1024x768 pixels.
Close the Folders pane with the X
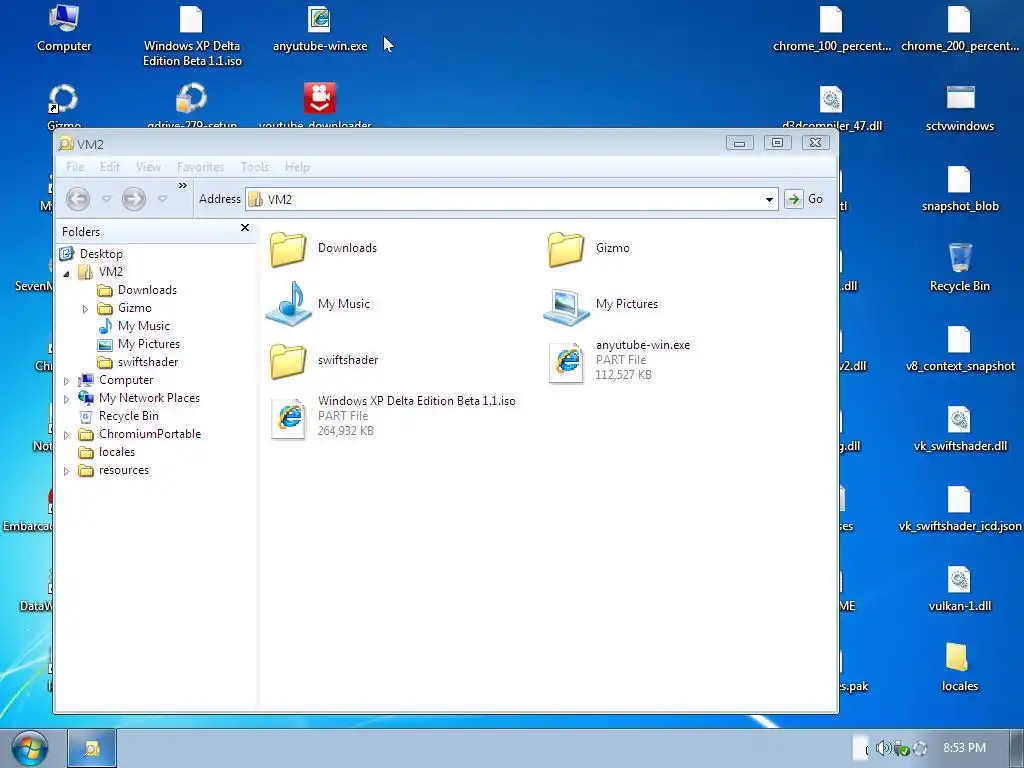(245, 227)
